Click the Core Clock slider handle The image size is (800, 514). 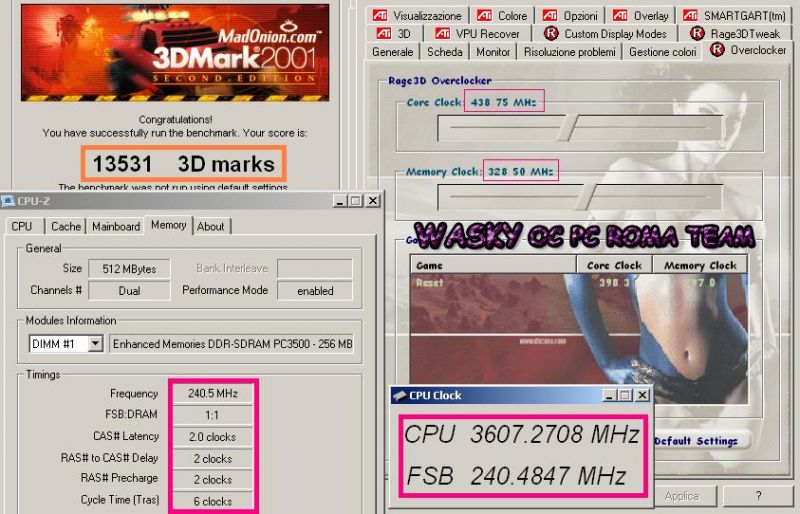567,128
